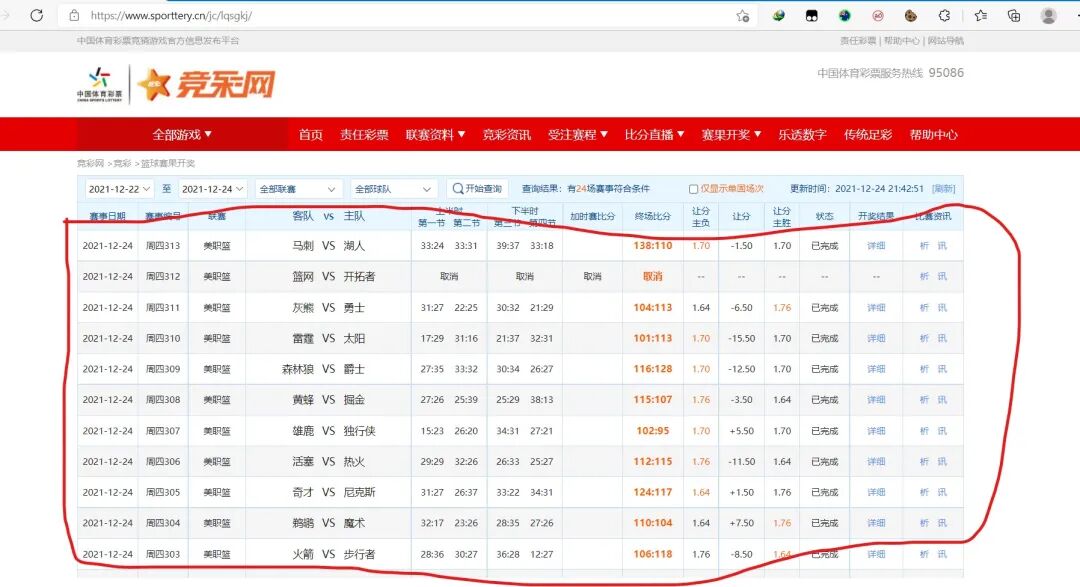Open 责任彩票 in the red navigation bar
The image size is (1080, 587).
[x=364, y=134]
